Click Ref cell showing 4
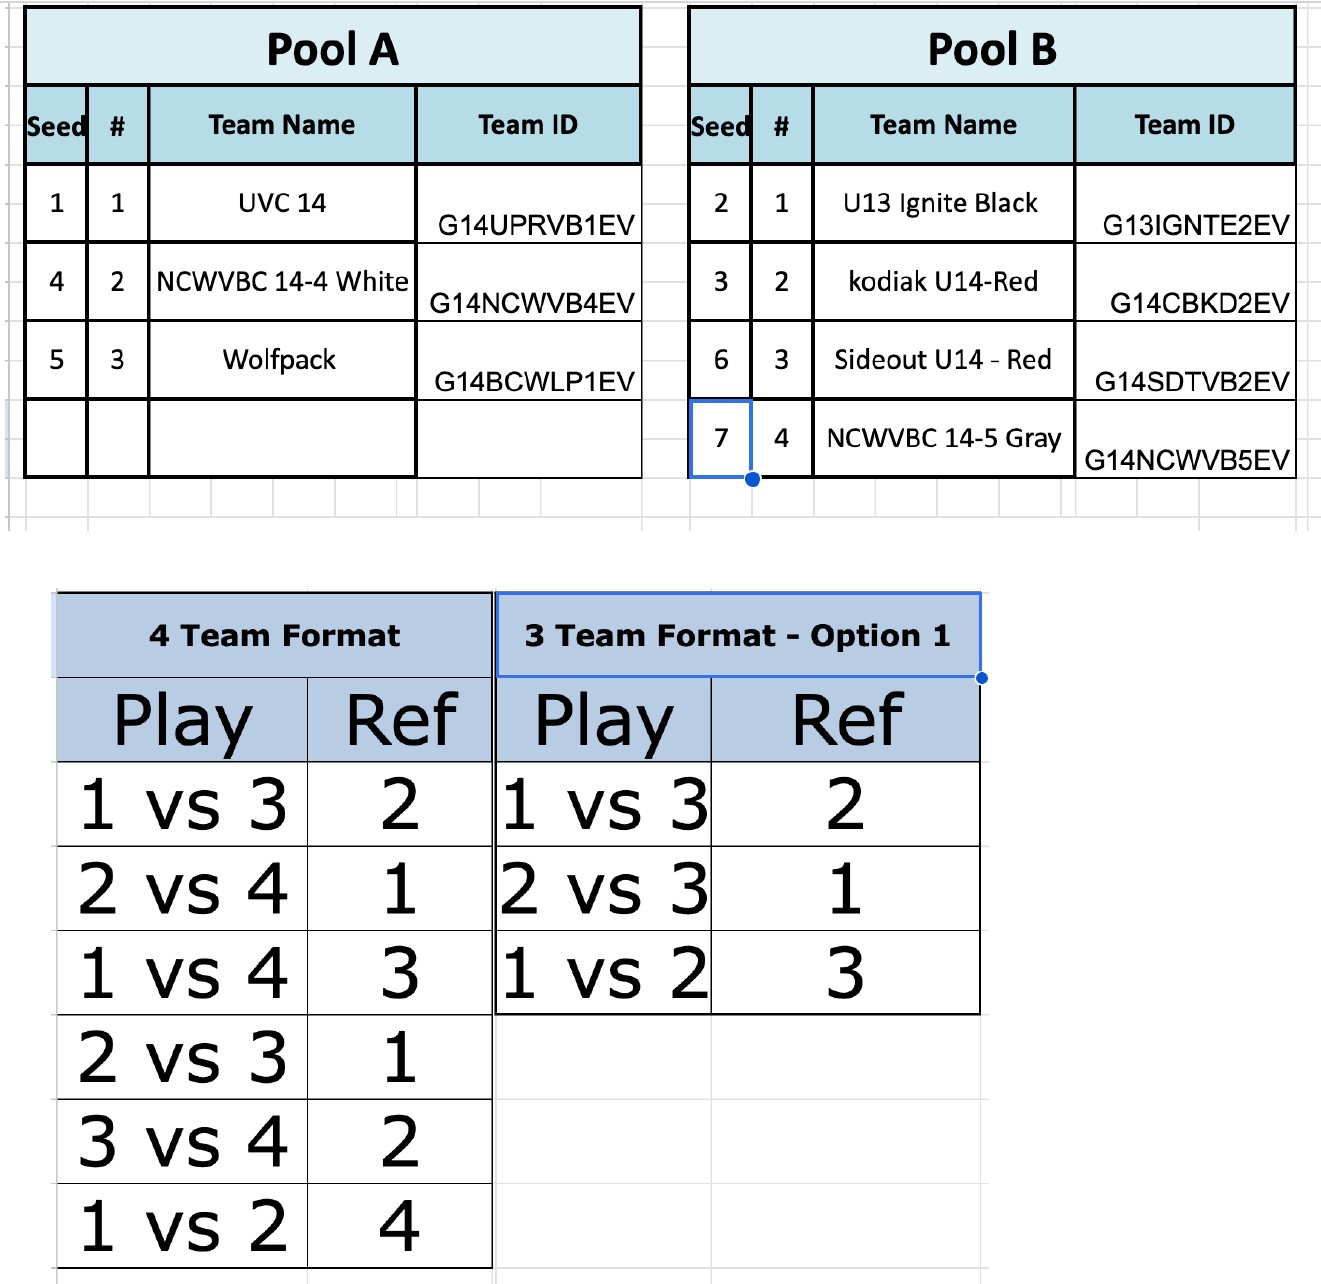The width and height of the screenshot is (1321, 1284). pos(399,1226)
